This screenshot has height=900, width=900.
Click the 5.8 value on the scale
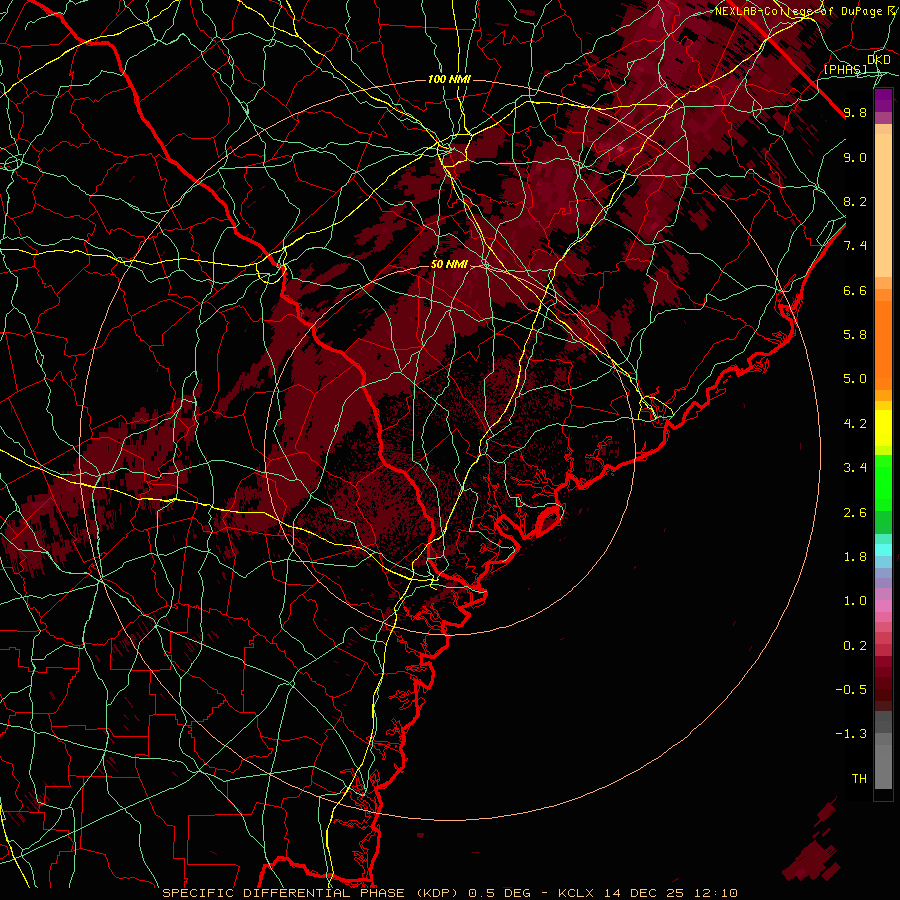[855, 335]
